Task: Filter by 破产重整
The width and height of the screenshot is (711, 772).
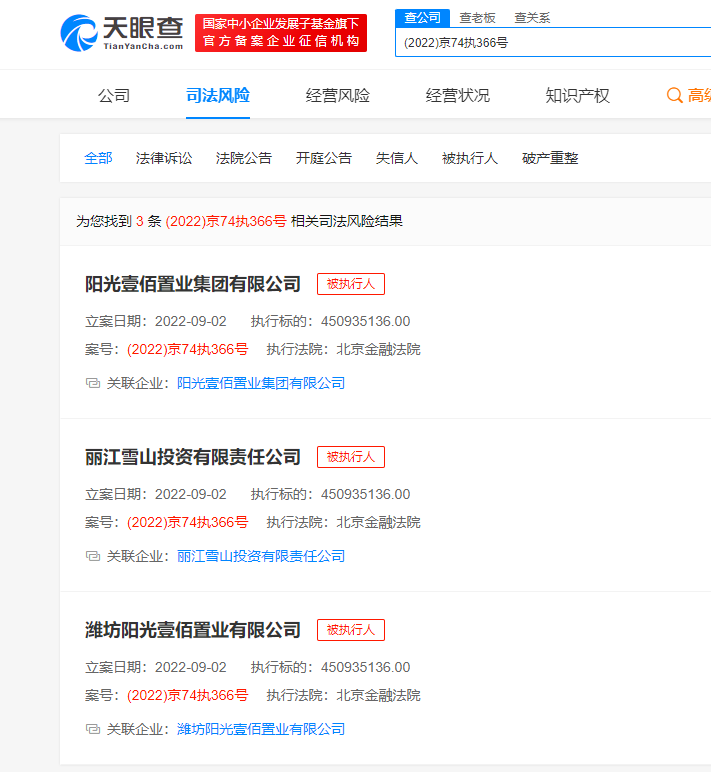Action: [550, 158]
